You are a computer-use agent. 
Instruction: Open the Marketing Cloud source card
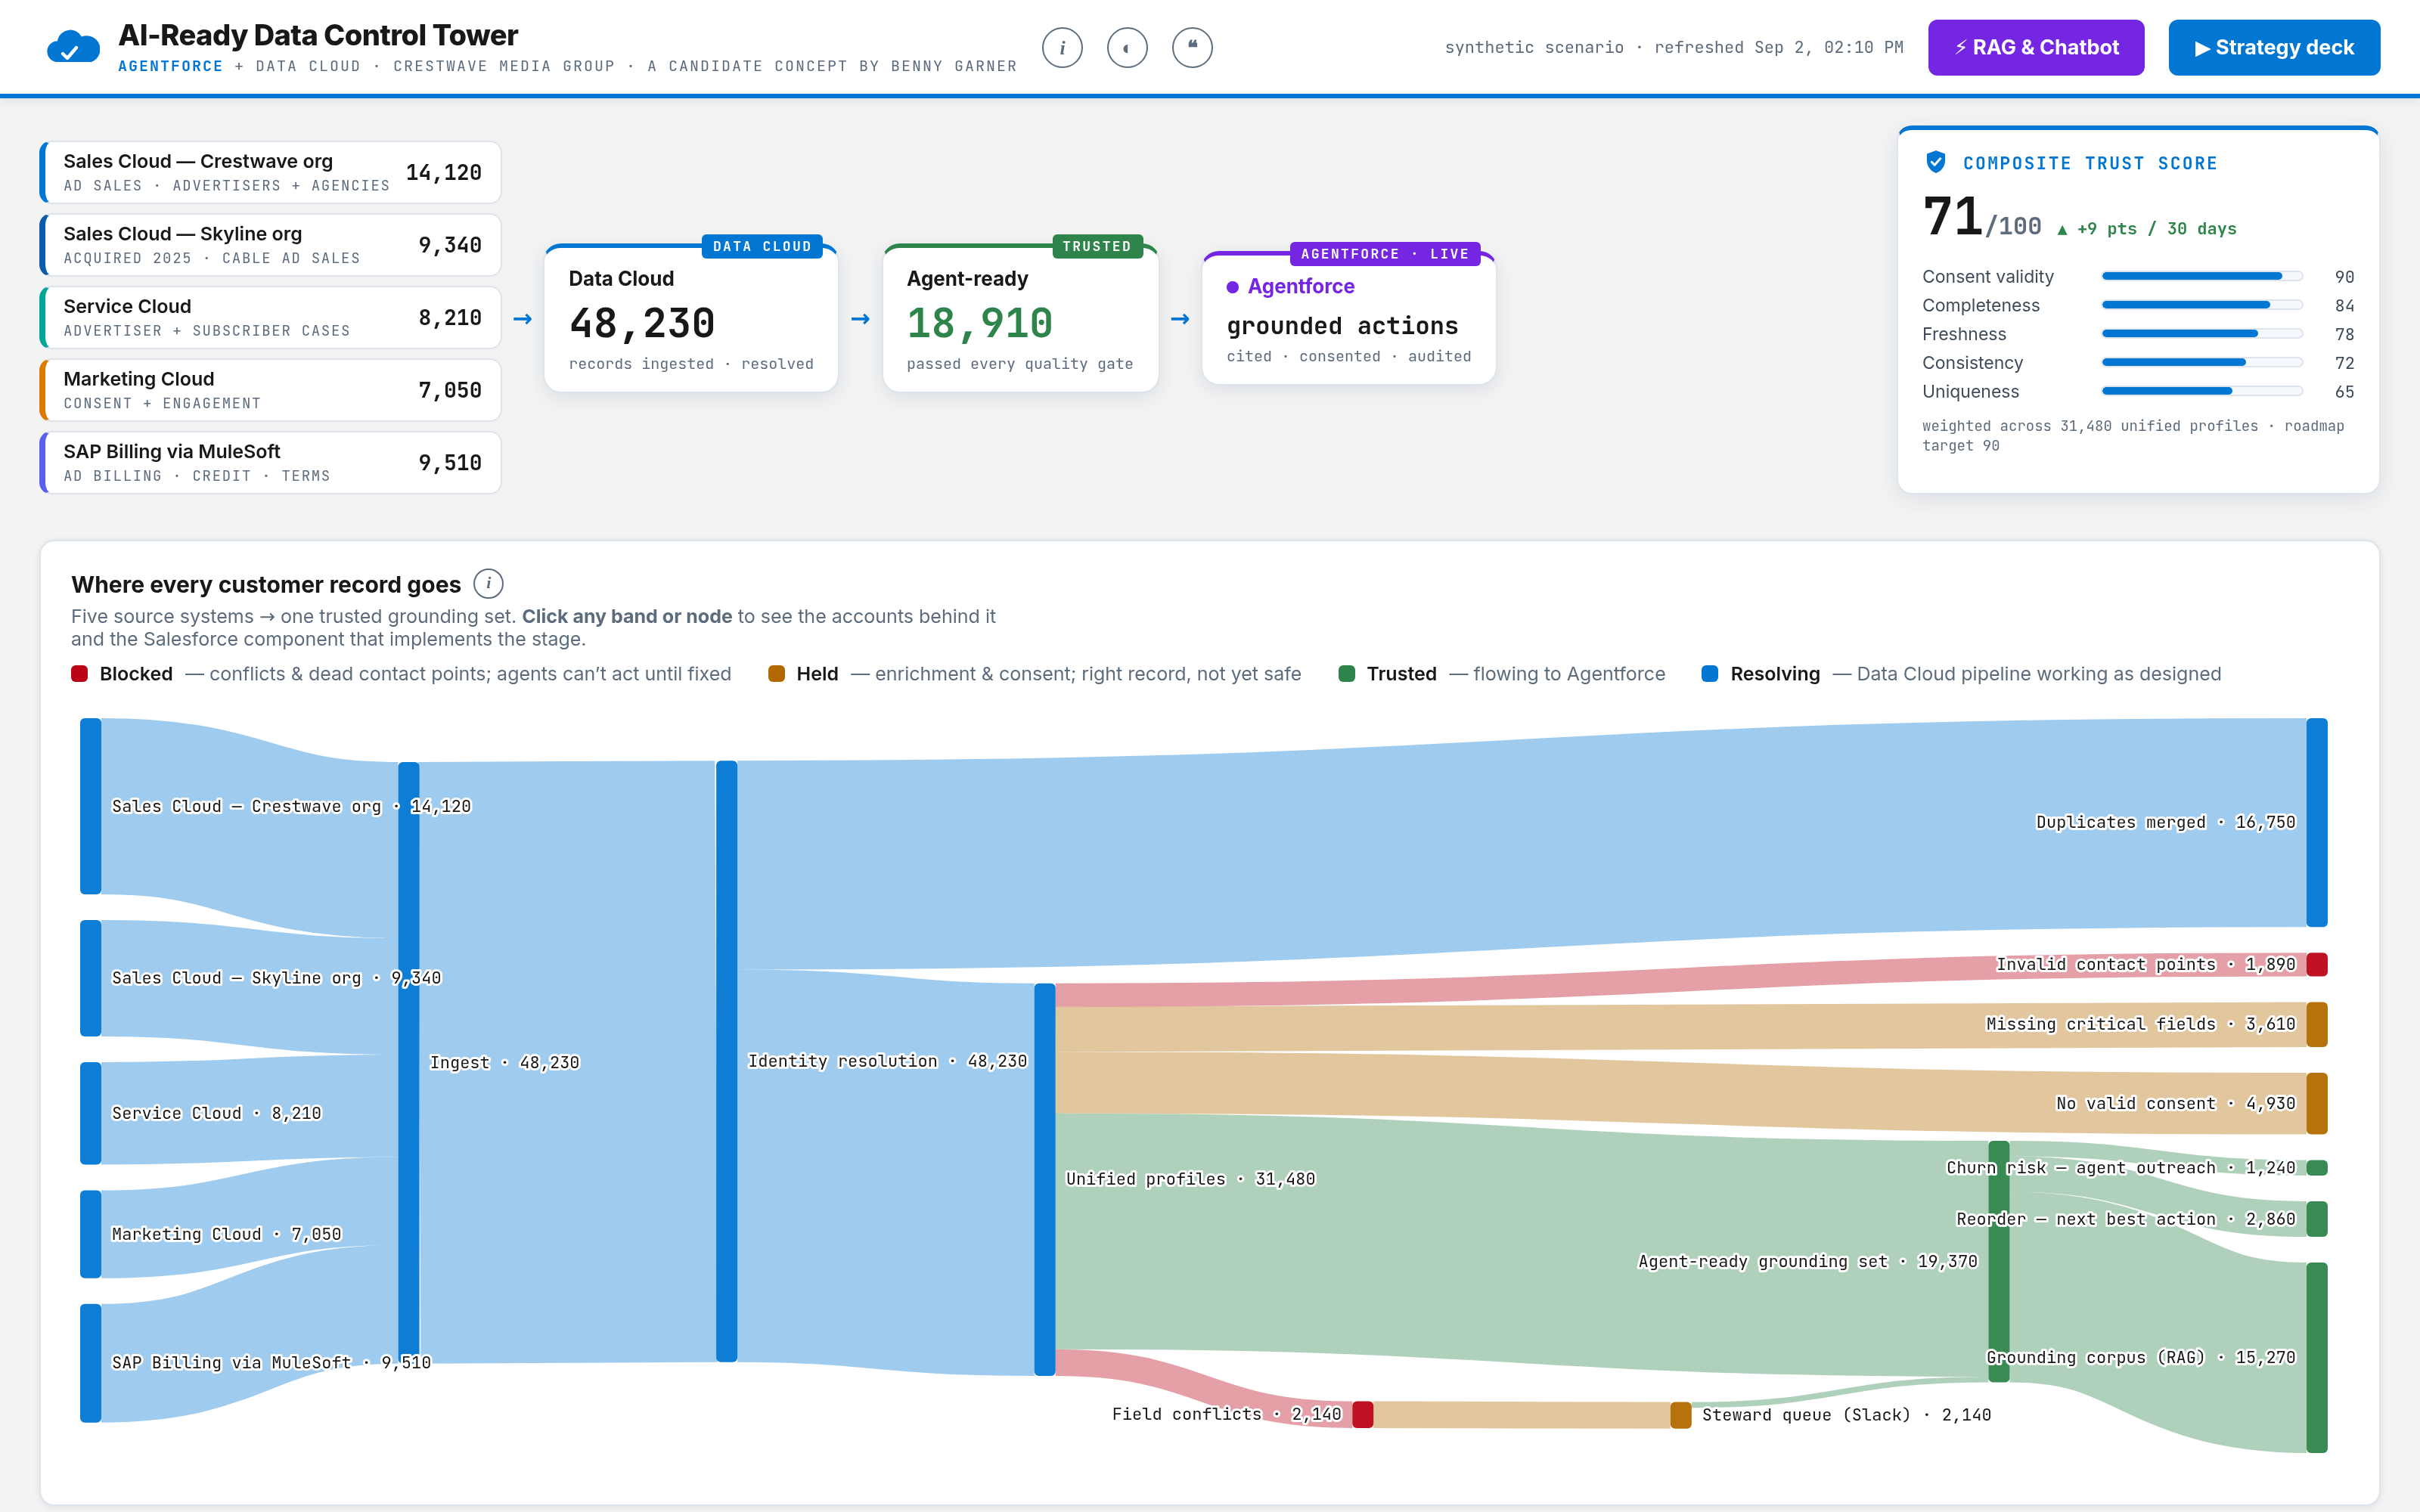[271, 390]
